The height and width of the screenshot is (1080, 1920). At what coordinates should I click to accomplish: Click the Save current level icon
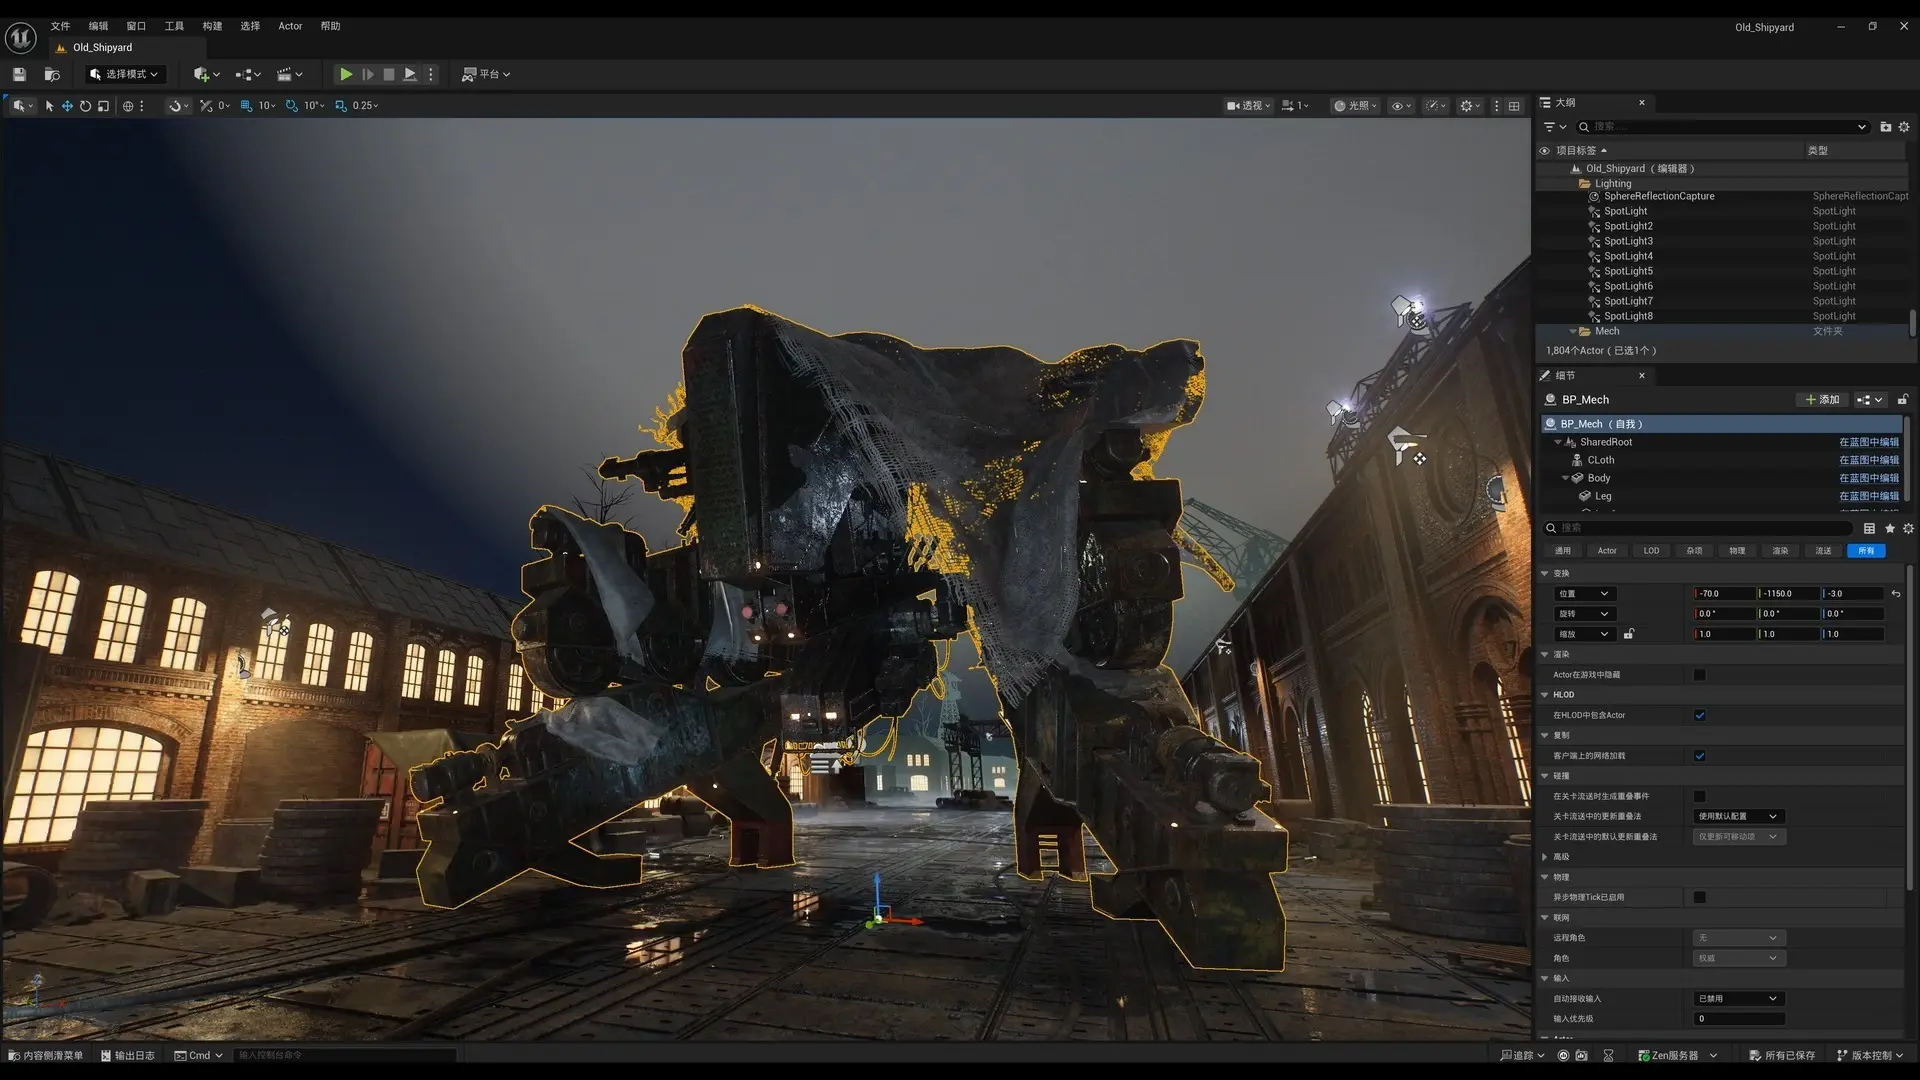click(x=18, y=74)
